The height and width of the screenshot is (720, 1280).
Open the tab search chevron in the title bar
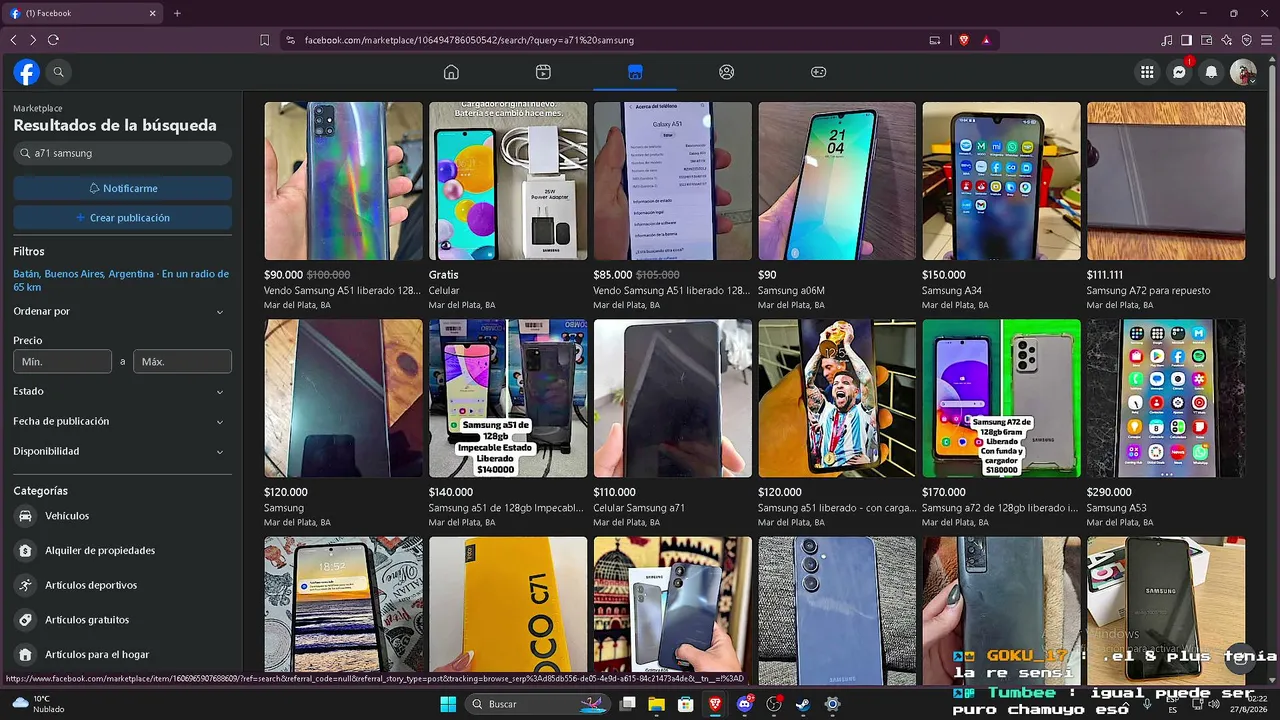coord(1179,13)
